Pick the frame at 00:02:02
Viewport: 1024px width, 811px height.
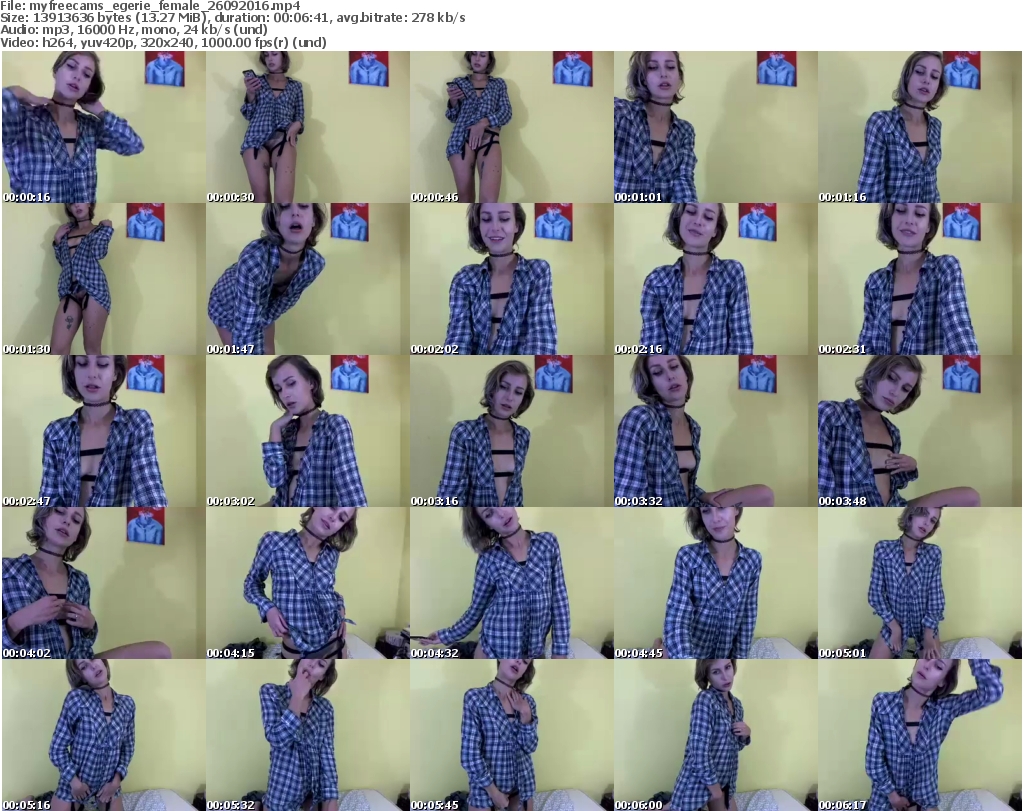pyautogui.click(x=511, y=279)
